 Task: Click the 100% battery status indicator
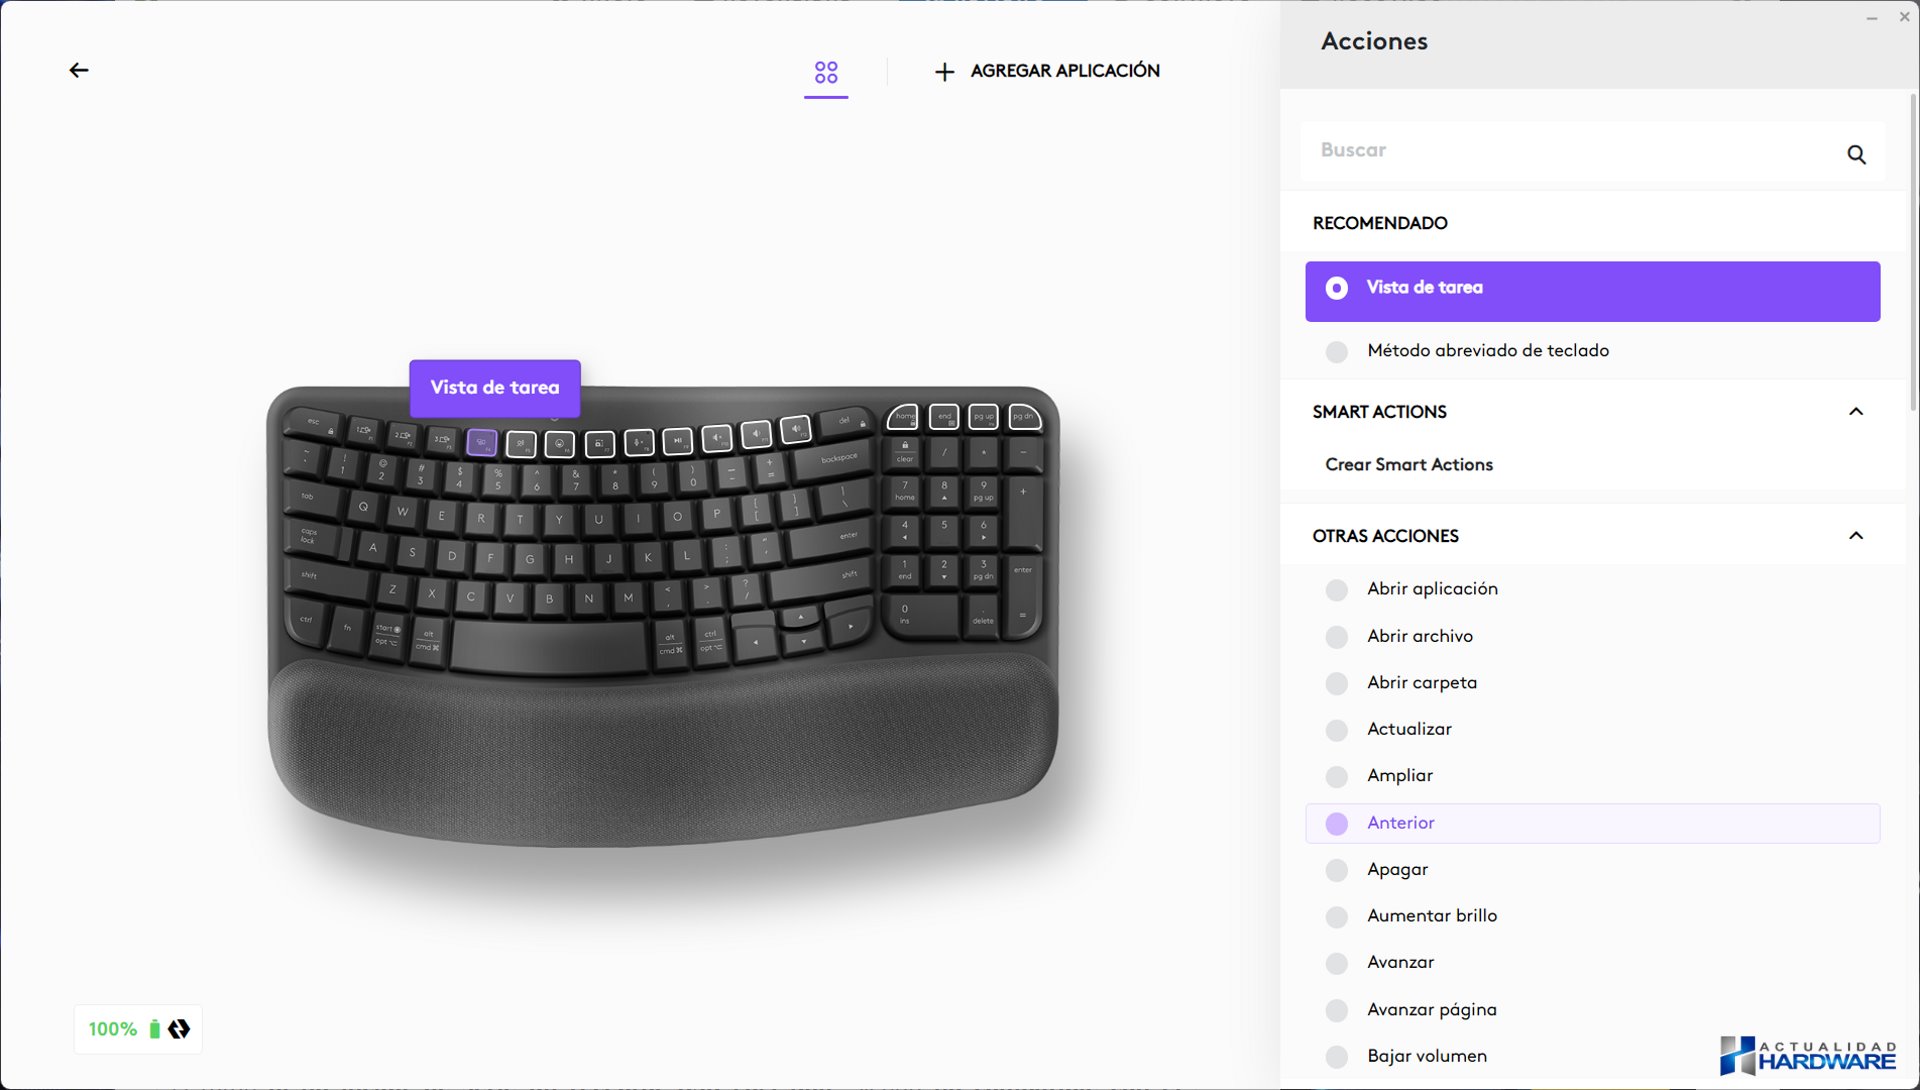pyautogui.click(x=138, y=1029)
